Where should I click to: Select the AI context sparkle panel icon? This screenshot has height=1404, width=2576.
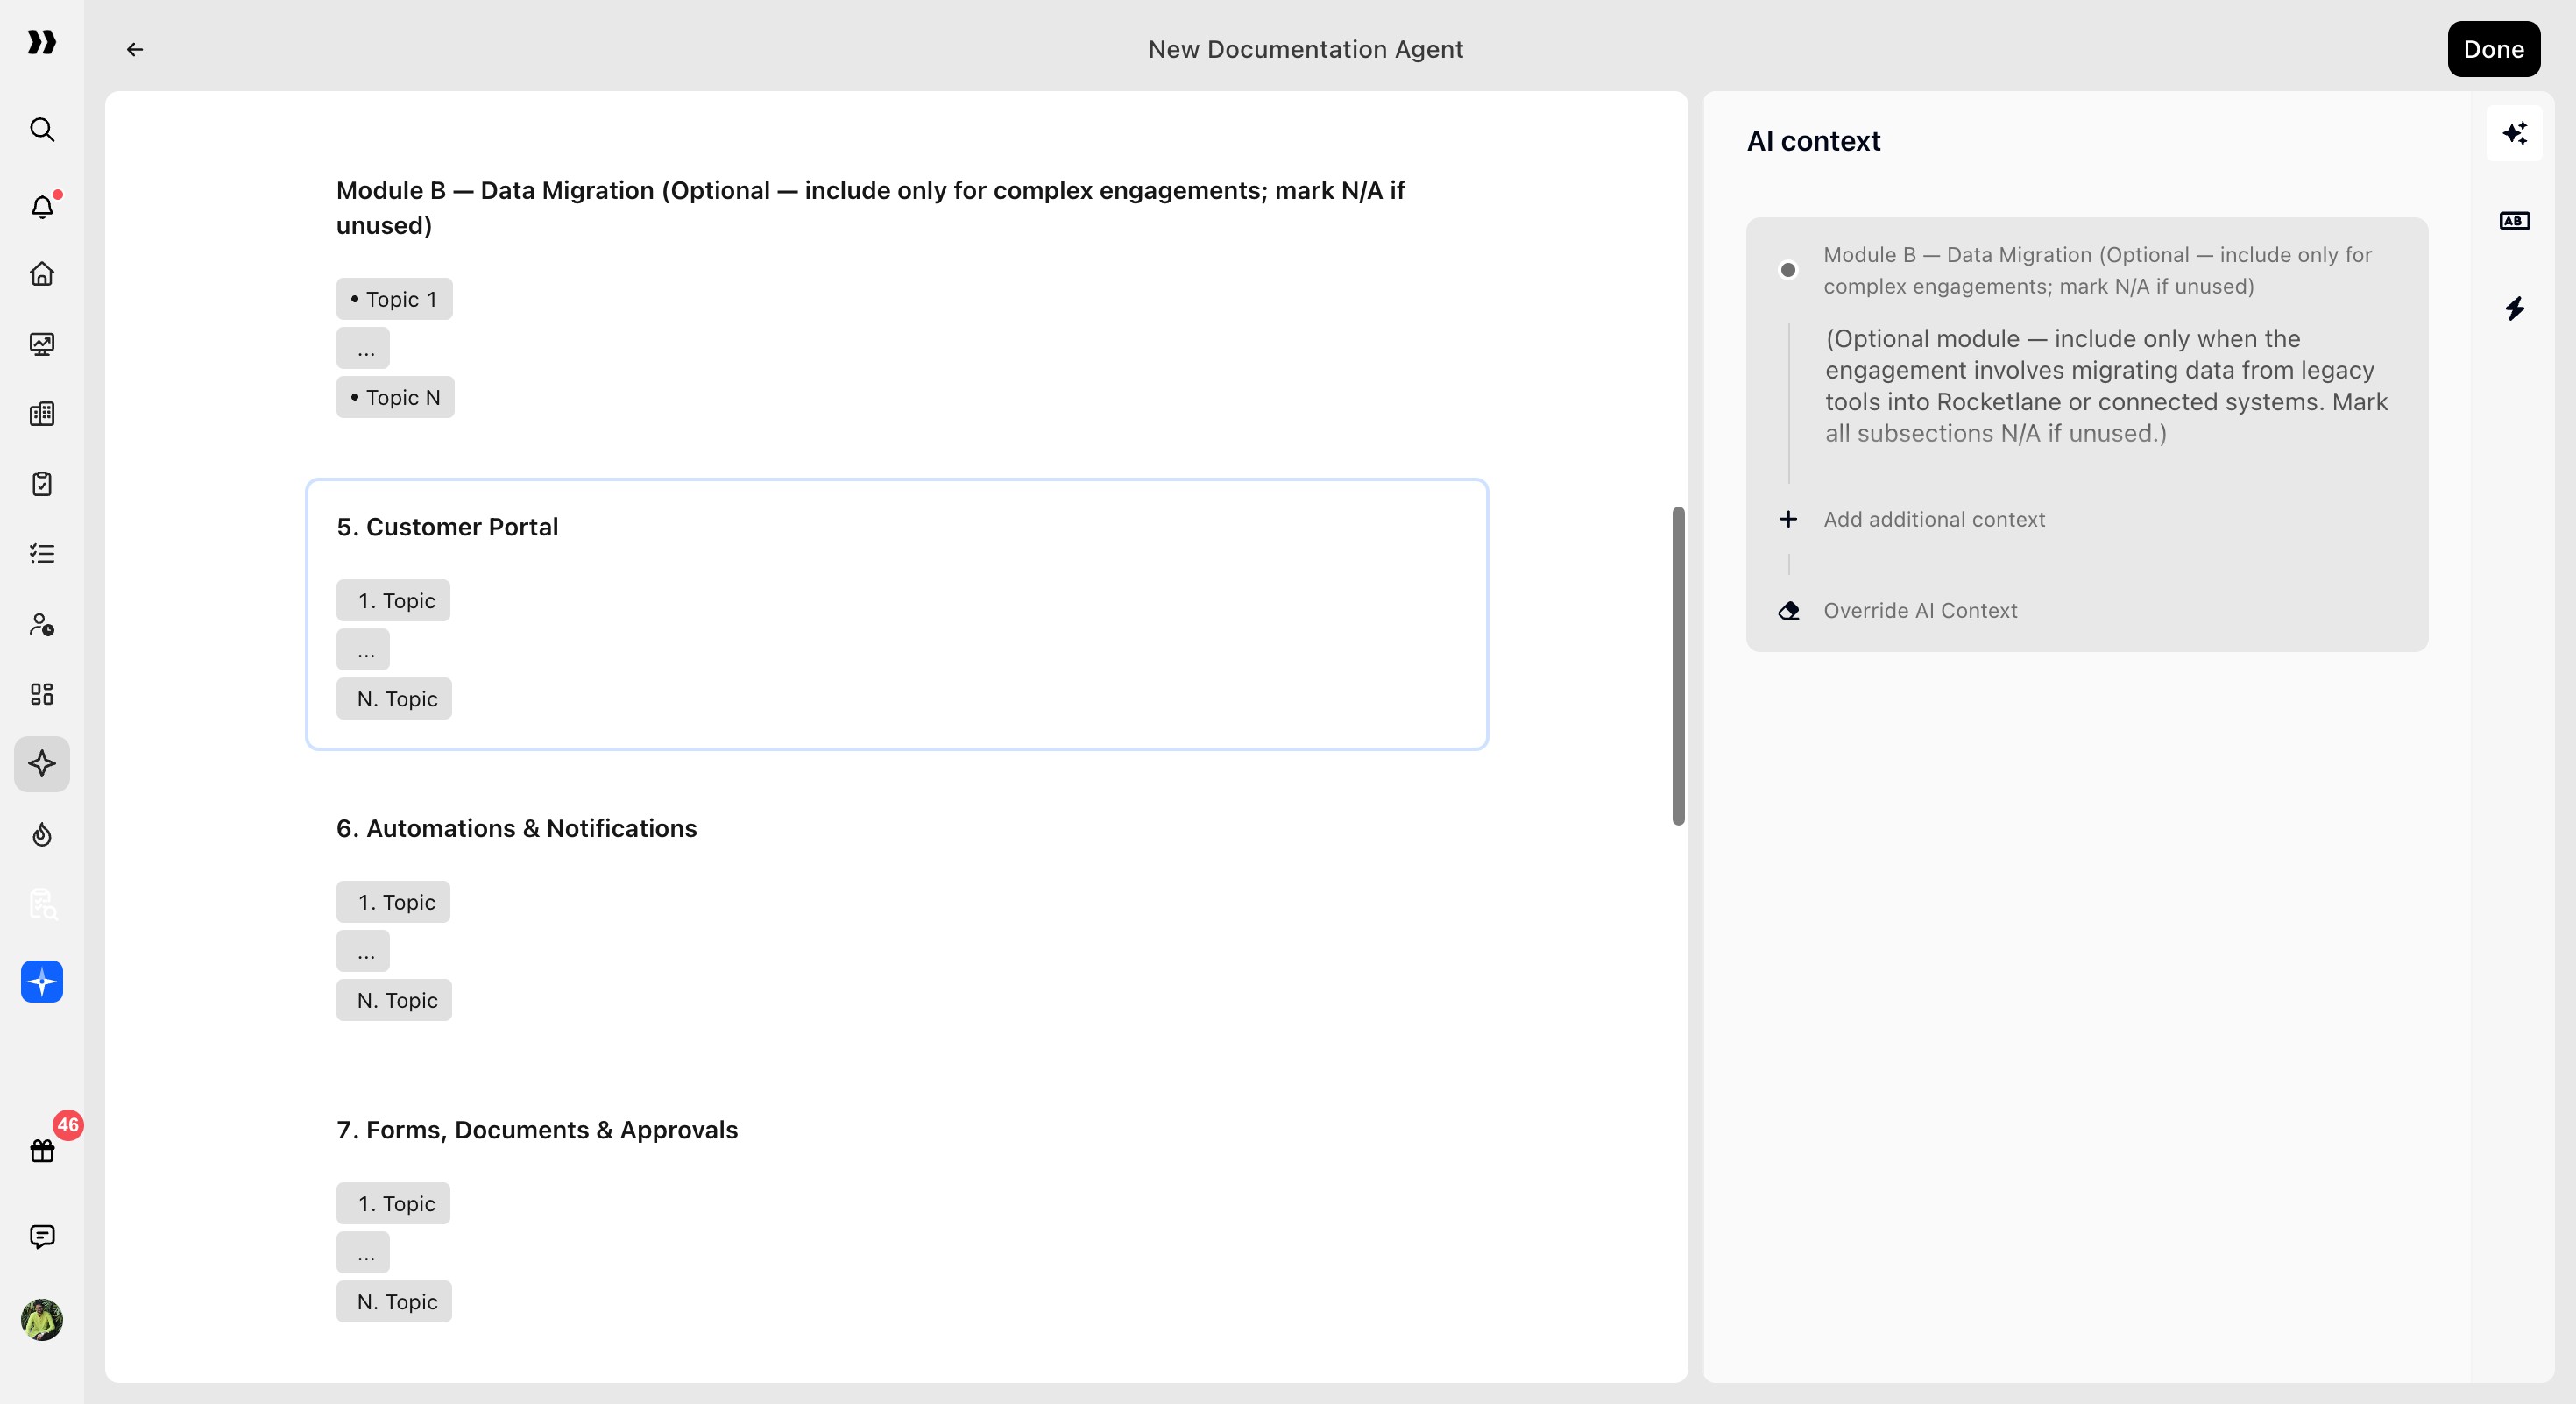pyautogui.click(x=2514, y=133)
